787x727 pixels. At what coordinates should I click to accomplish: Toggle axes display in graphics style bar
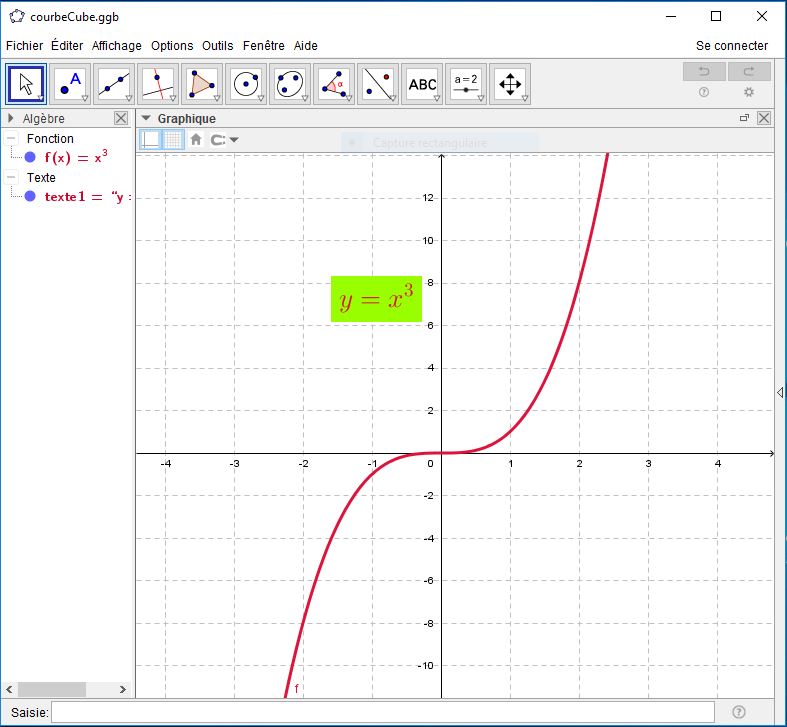pyautogui.click(x=151, y=139)
